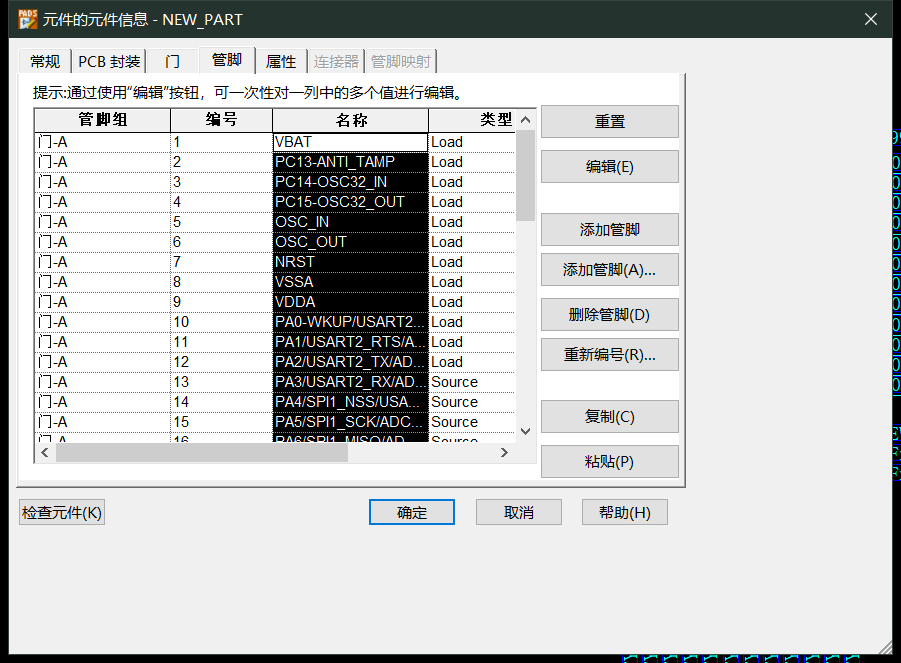Viewport: 901px width, 663px height.
Task: Select the 管脚 tab
Action: pos(227,60)
